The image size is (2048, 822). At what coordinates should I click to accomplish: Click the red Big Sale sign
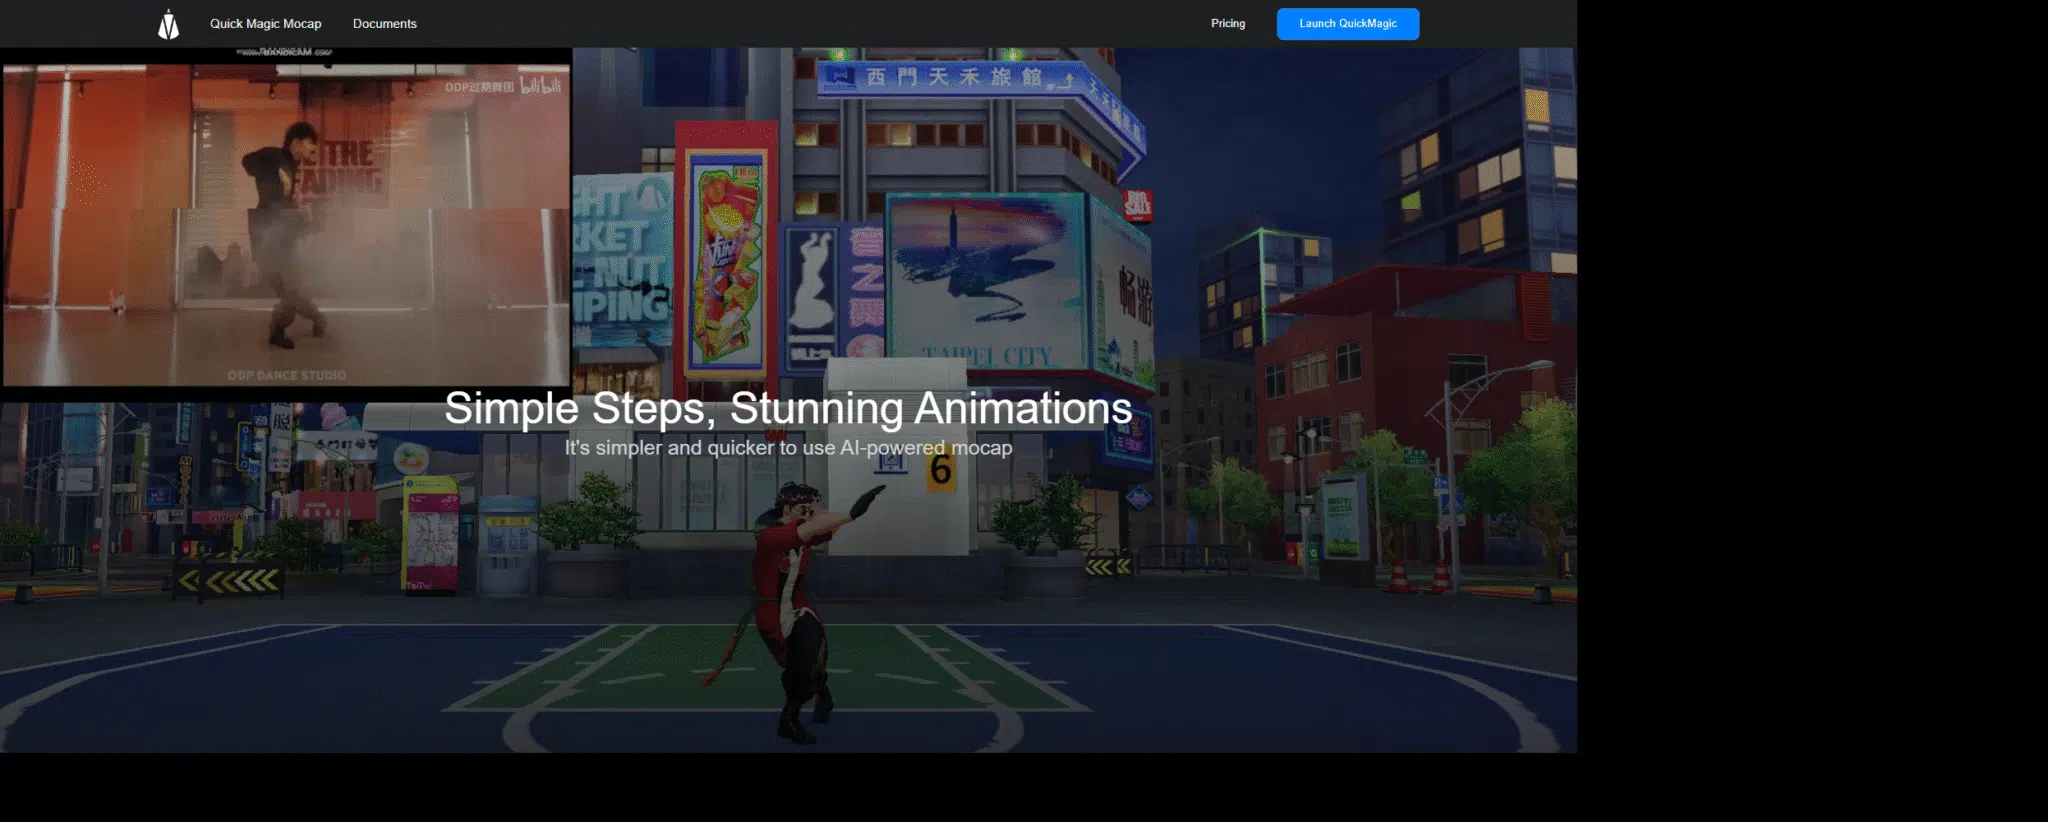(x=1138, y=205)
